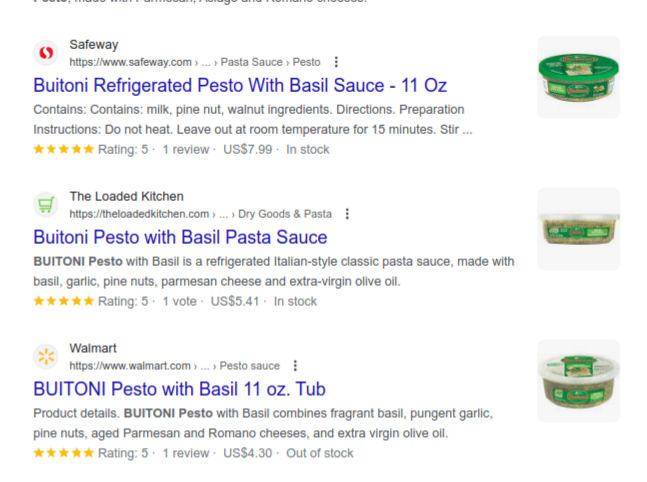647x482 pixels.
Task: Open BUITONI Pesto with Basil 11 oz. Tub link
Action: (x=179, y=389)
